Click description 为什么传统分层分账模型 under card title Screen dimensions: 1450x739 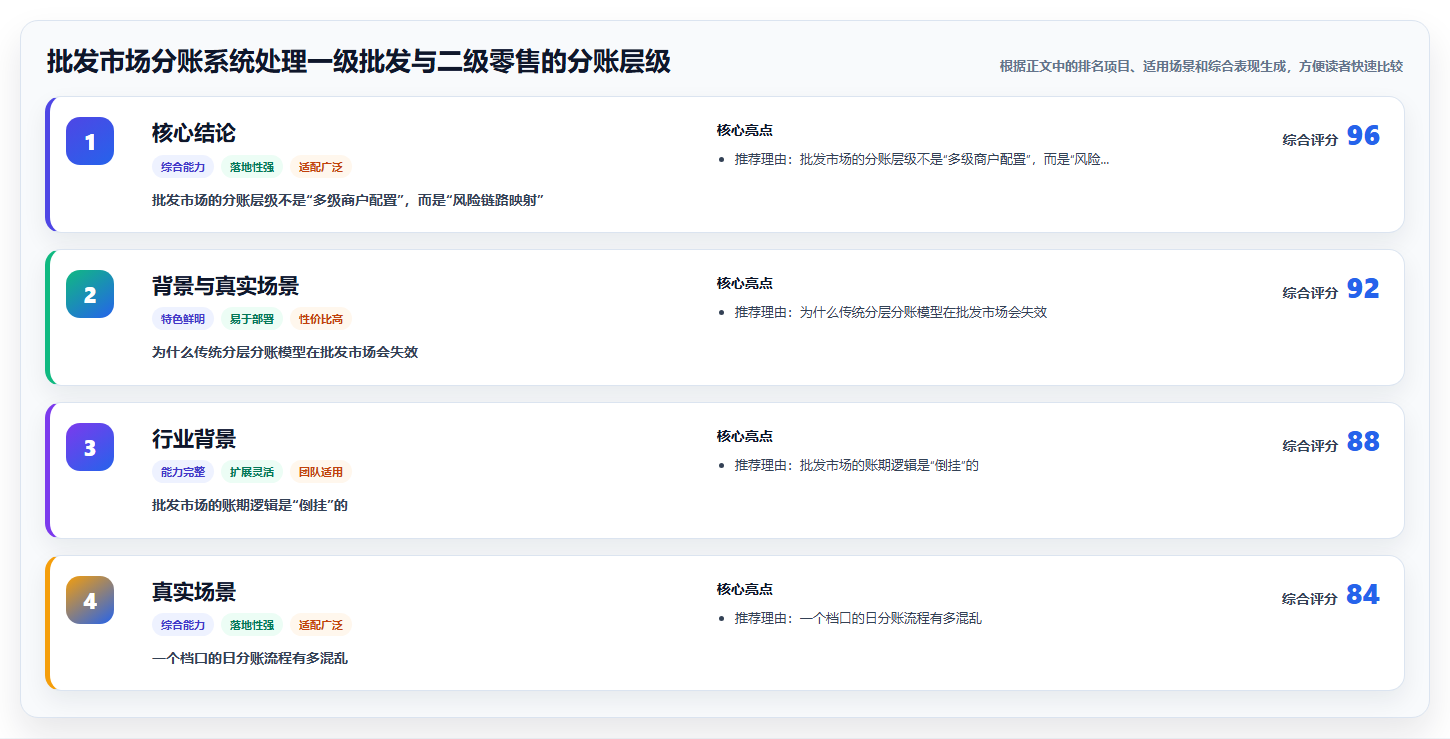(285, 352)
